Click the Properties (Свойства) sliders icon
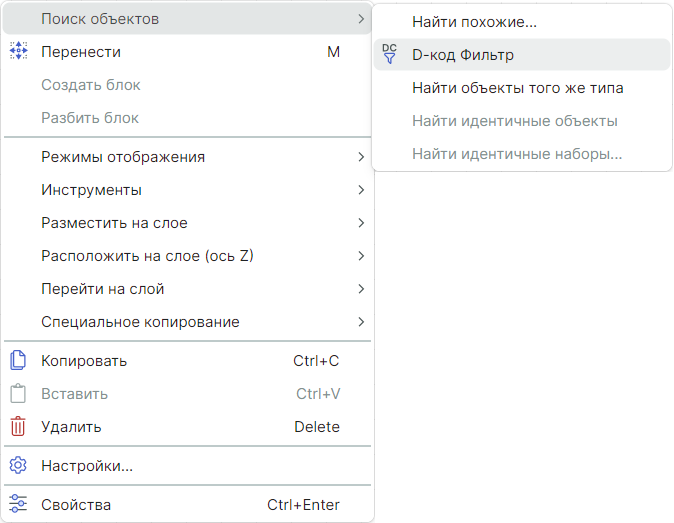 point(17,505)
